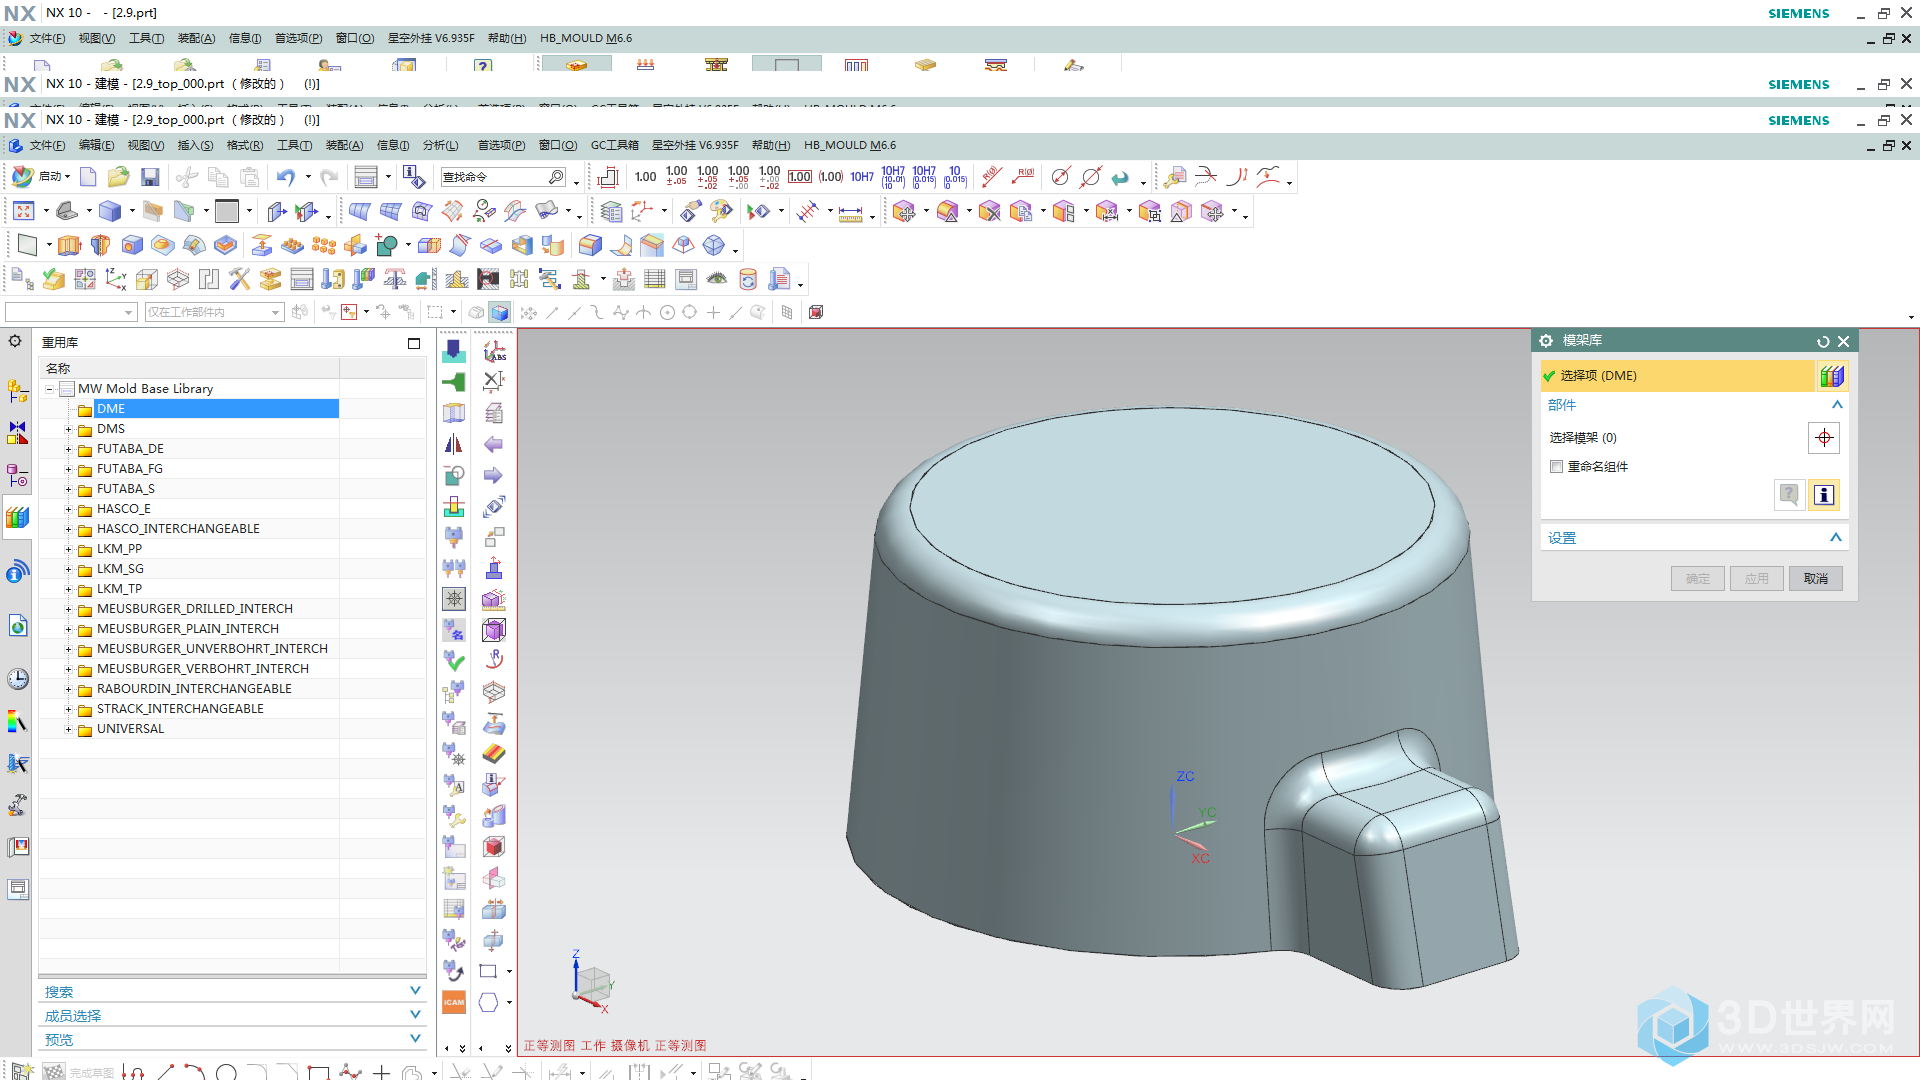Click the eye view icon in mold toolbar

click(717, 279)
